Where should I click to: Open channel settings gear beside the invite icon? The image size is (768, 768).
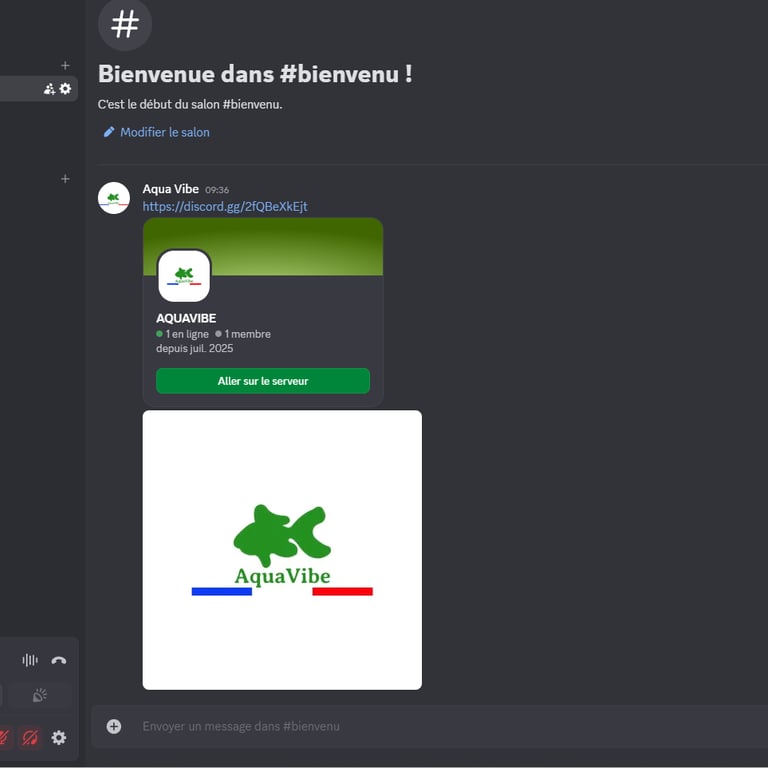pos(65,89)
